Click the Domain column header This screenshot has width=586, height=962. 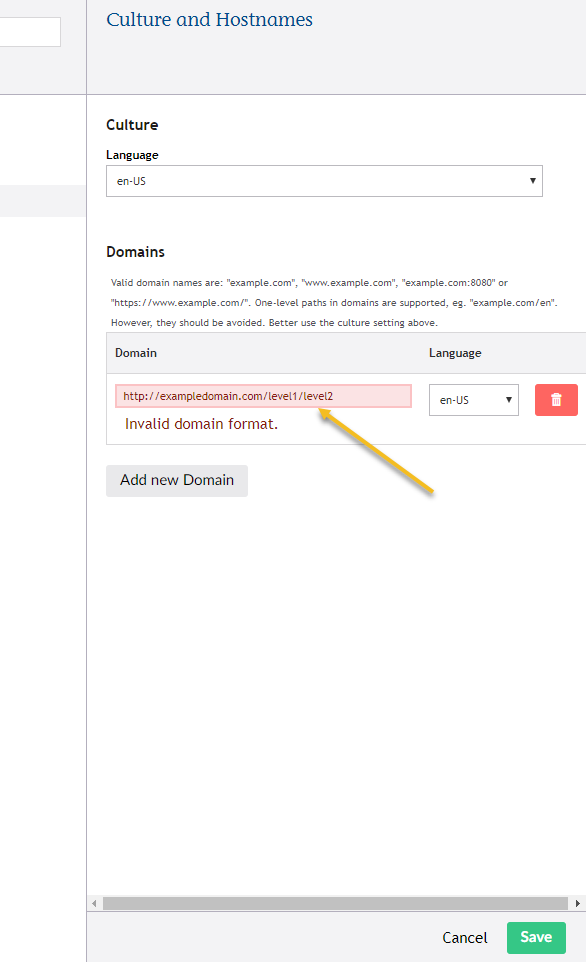coord(135,353)
